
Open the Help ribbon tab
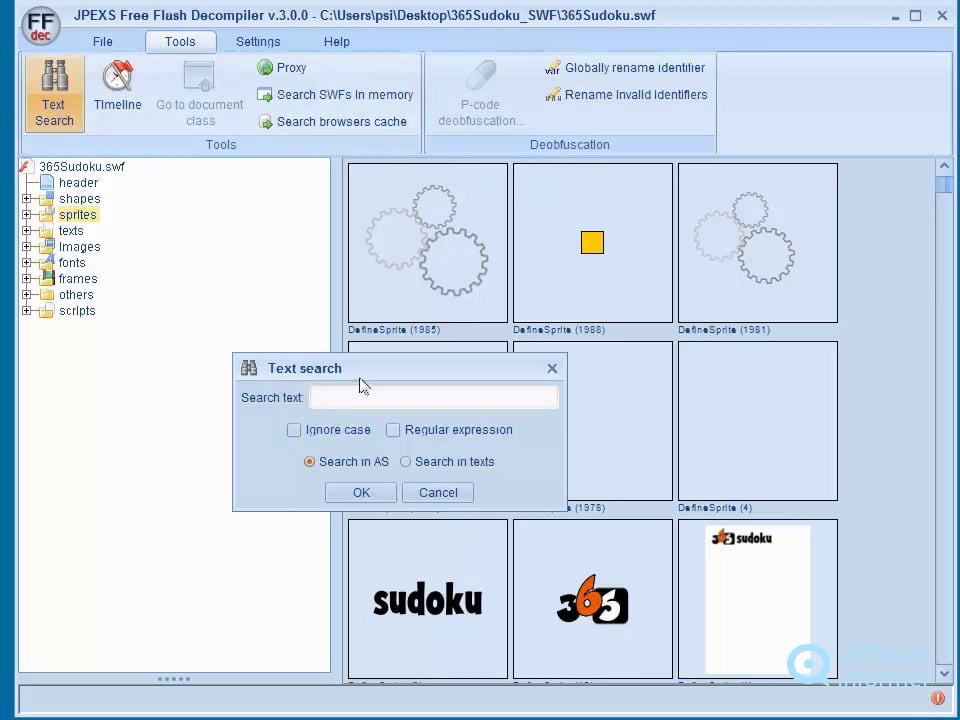[x=337, y=42]
